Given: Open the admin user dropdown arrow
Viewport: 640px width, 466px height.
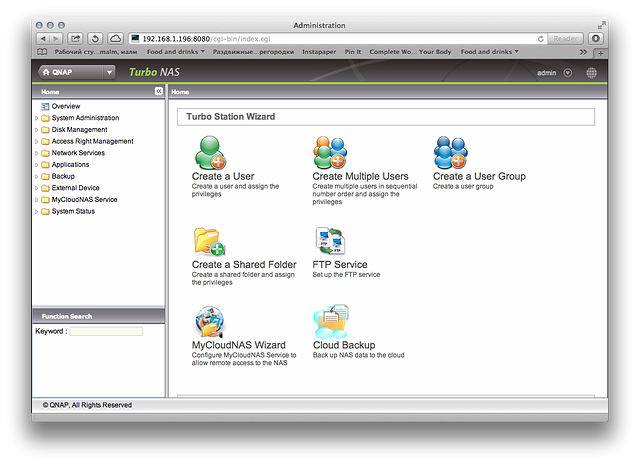Looking at the screenshot, I should pos(567,73).
